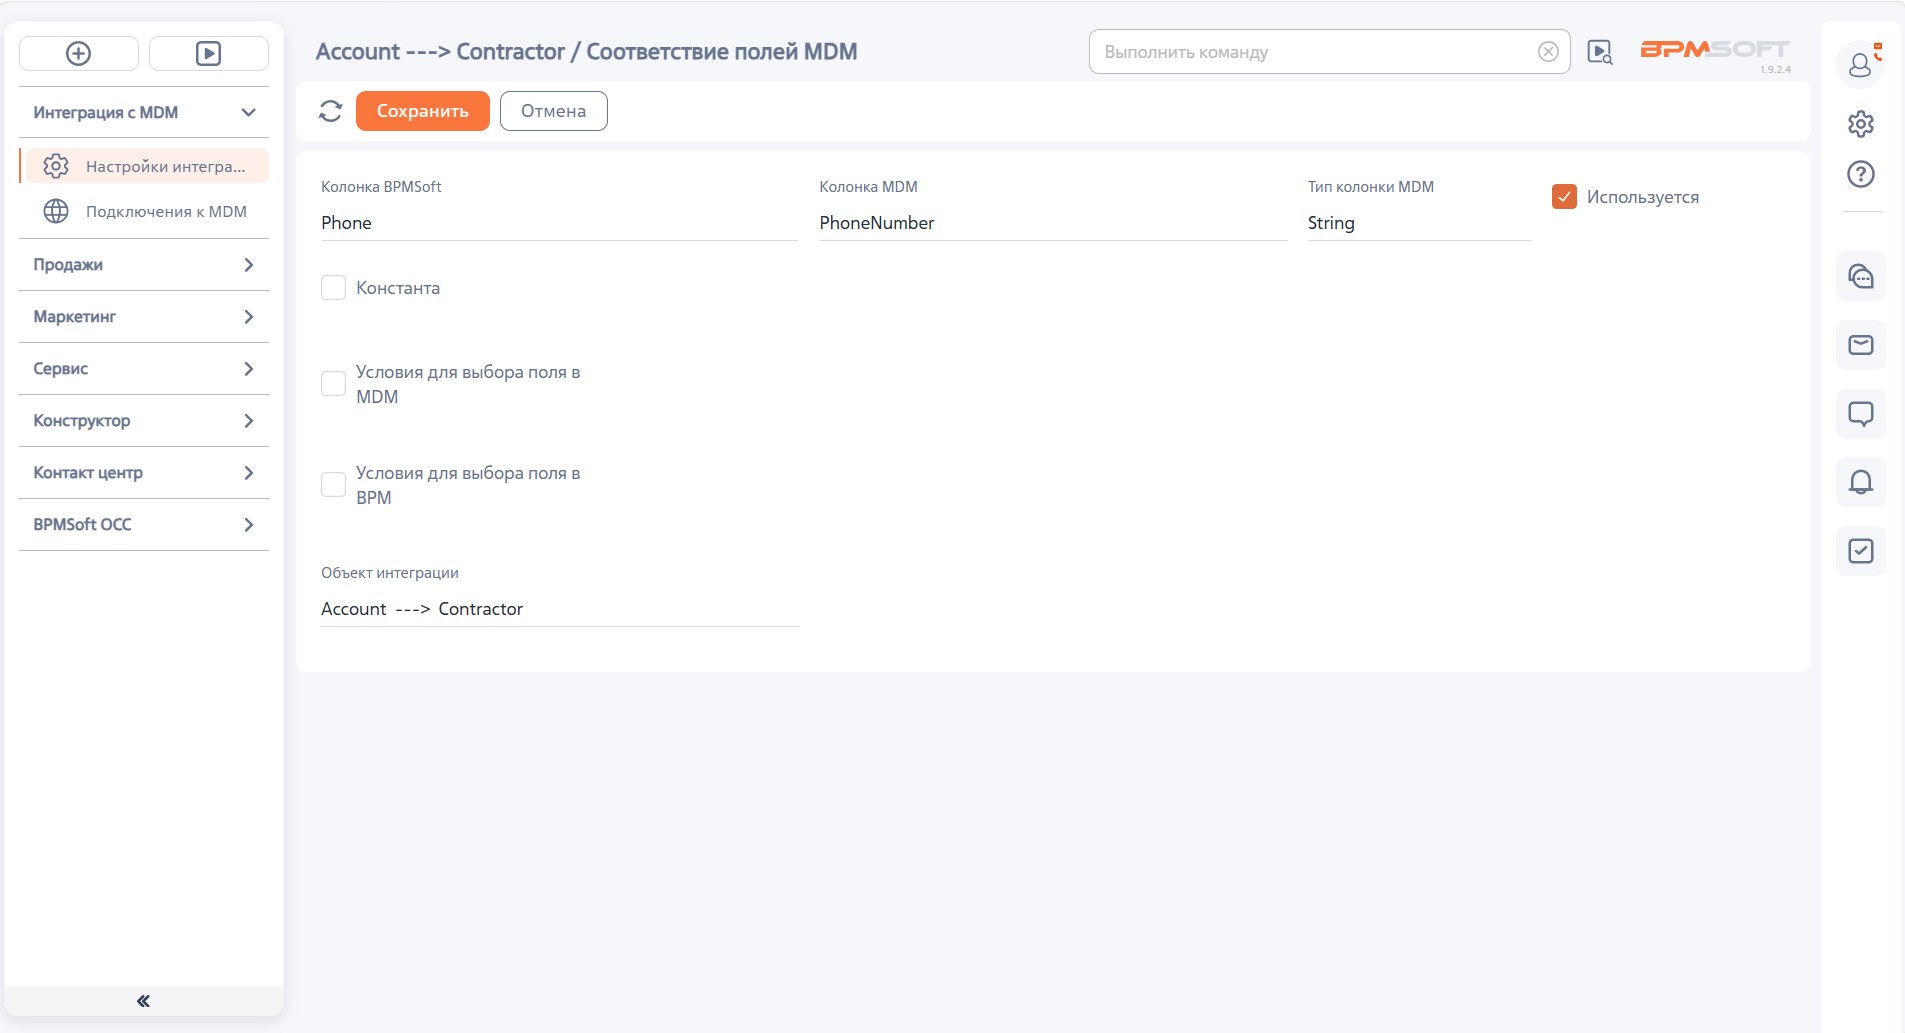The height and width of the screenshot is (1033, 1905).
Task: Expand the Маркетинг section
Action: coord(144,317)
